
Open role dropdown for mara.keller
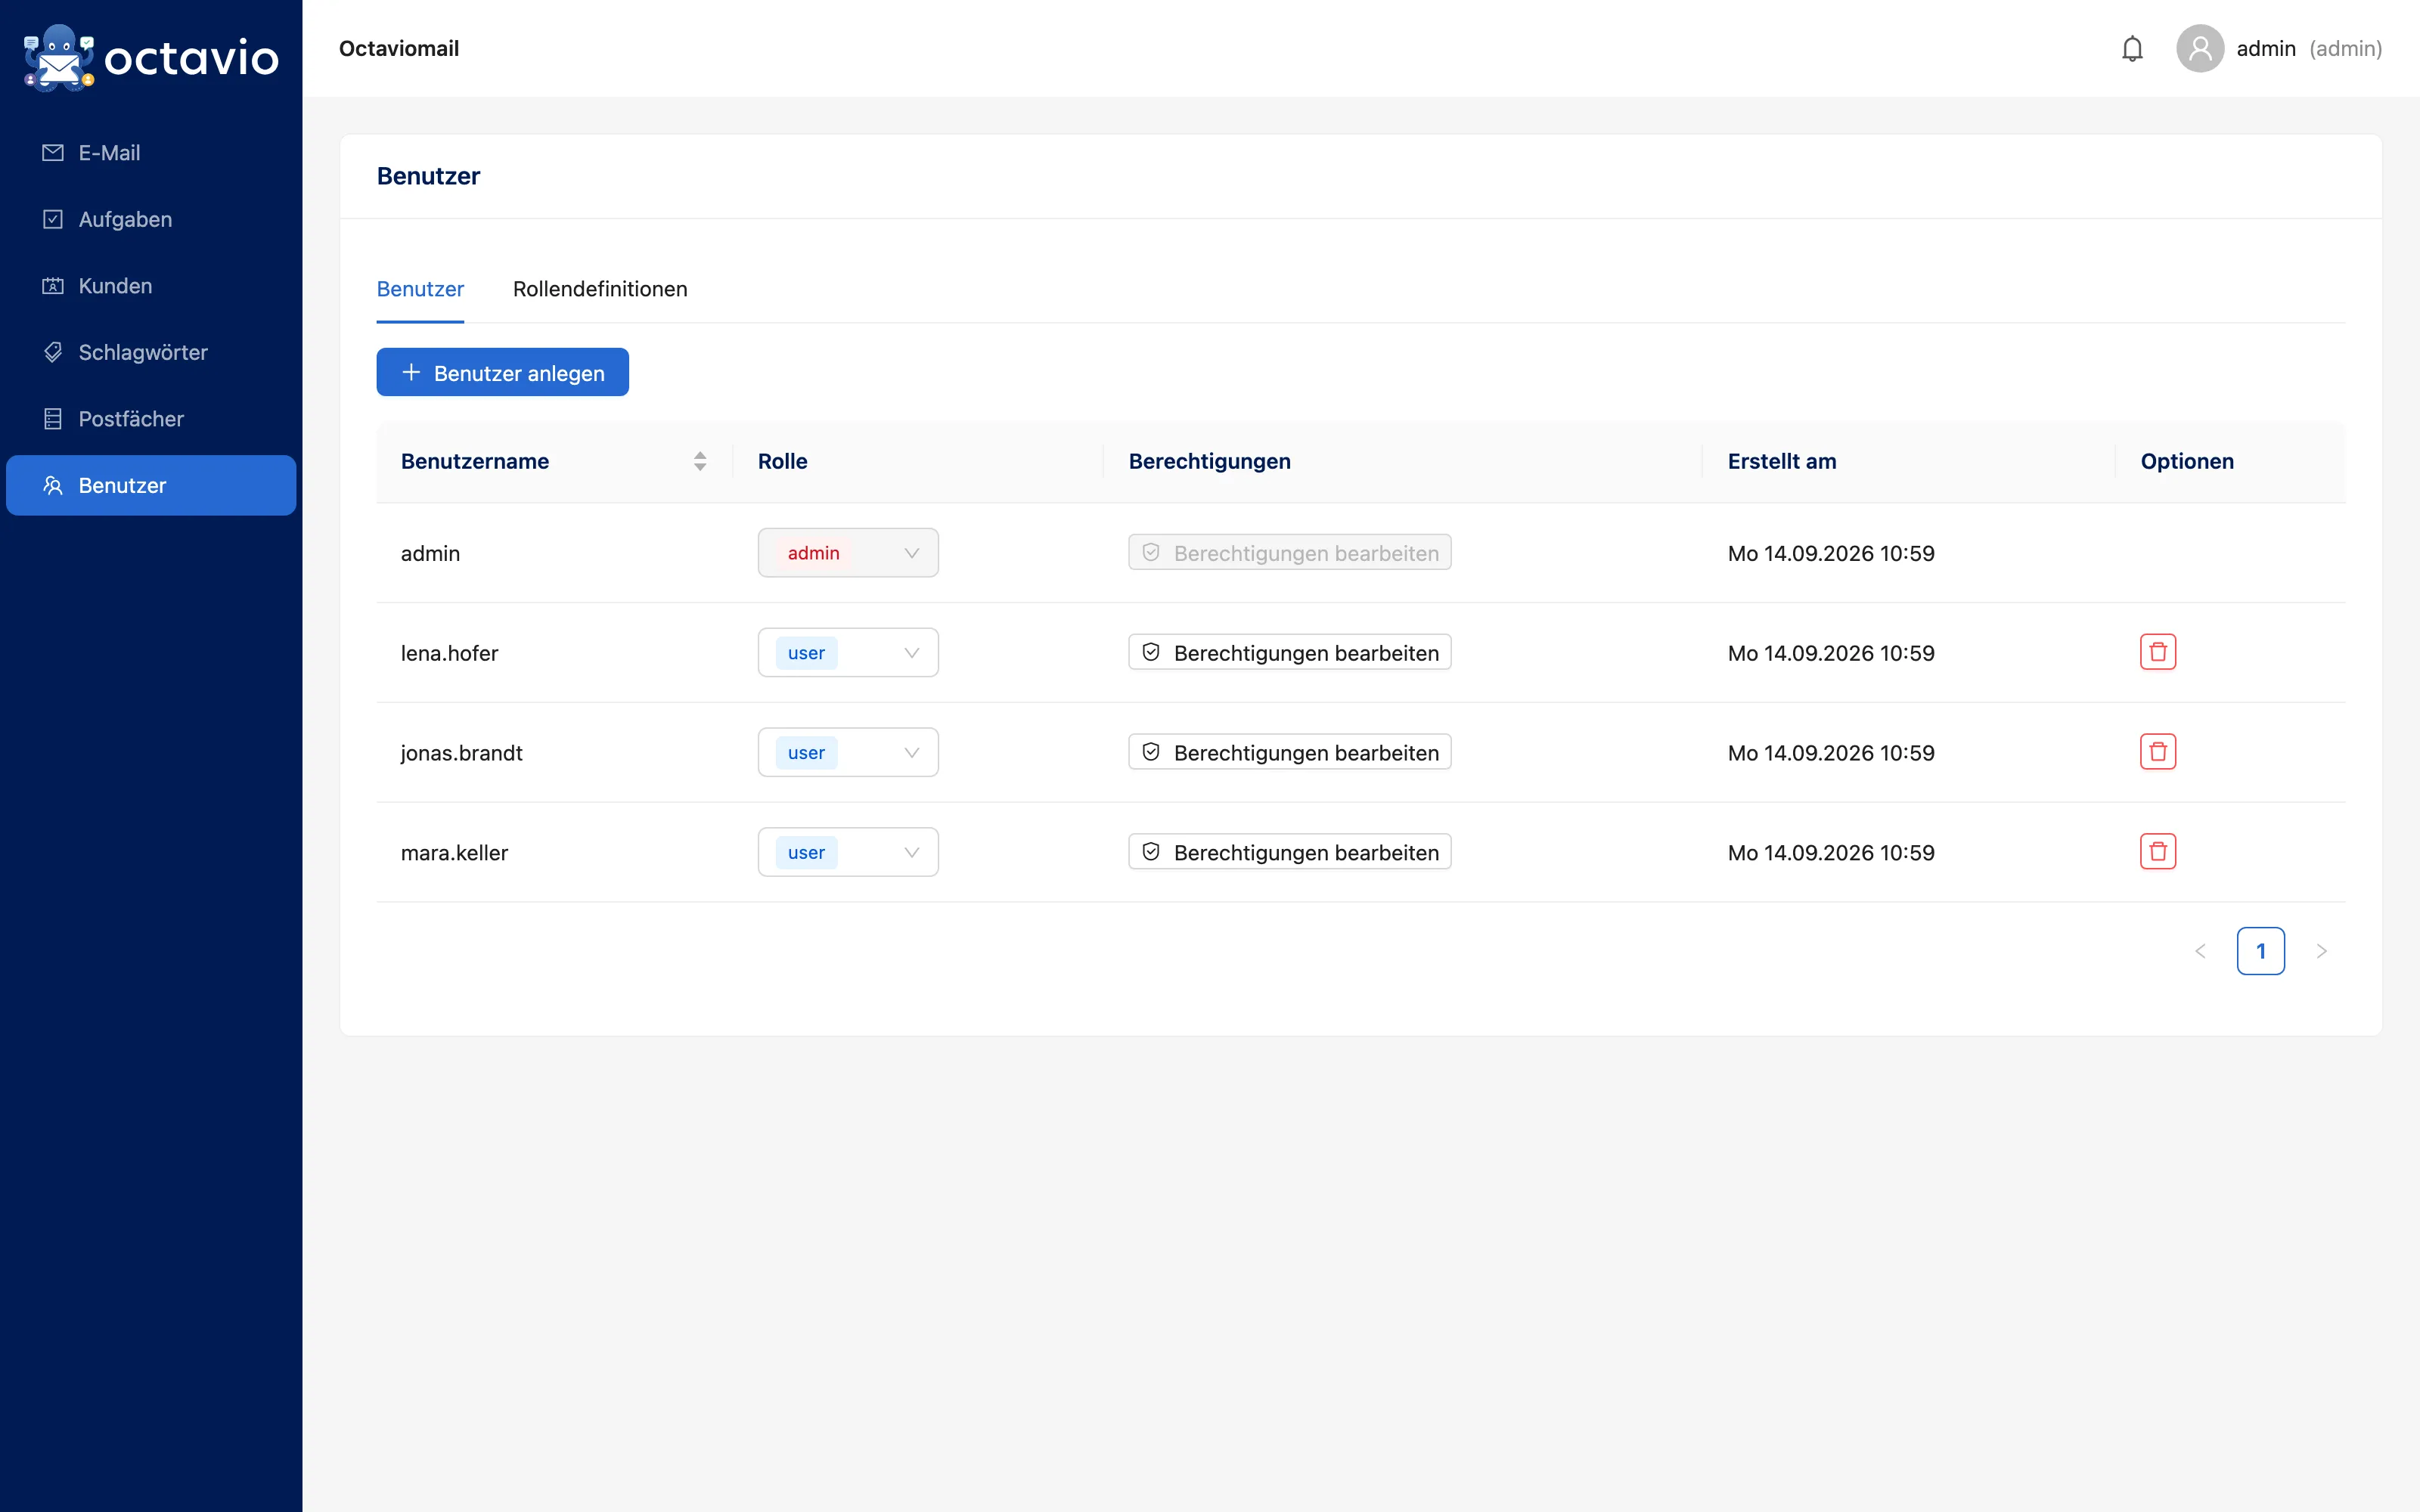848,852
